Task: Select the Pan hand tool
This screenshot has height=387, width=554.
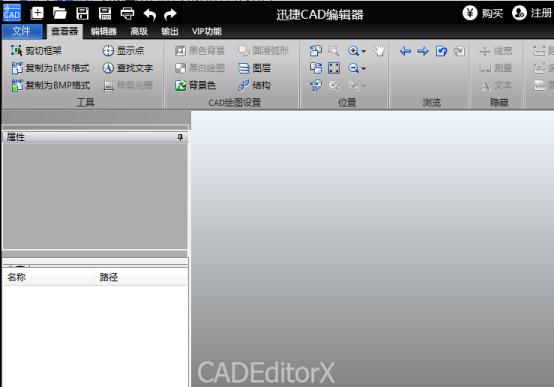Action: [x=379, y=51]
